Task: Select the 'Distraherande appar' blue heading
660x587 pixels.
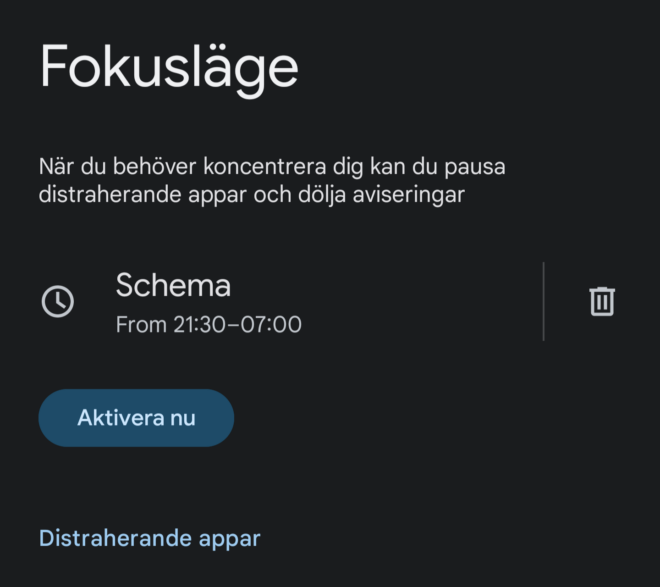Action: click(150, 539)
